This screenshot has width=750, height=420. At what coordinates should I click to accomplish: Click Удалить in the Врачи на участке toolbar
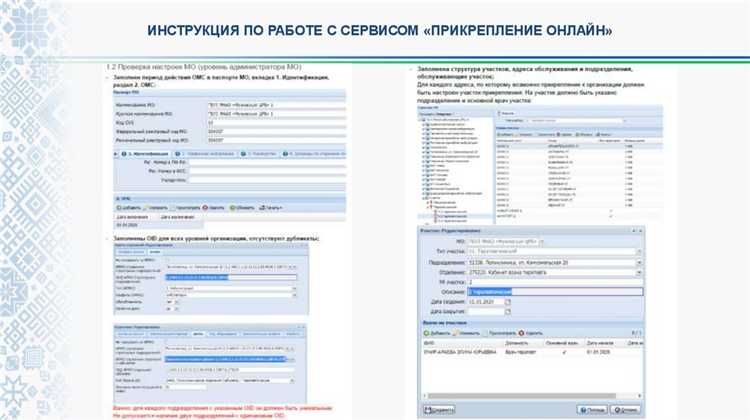tap(530, 333)
